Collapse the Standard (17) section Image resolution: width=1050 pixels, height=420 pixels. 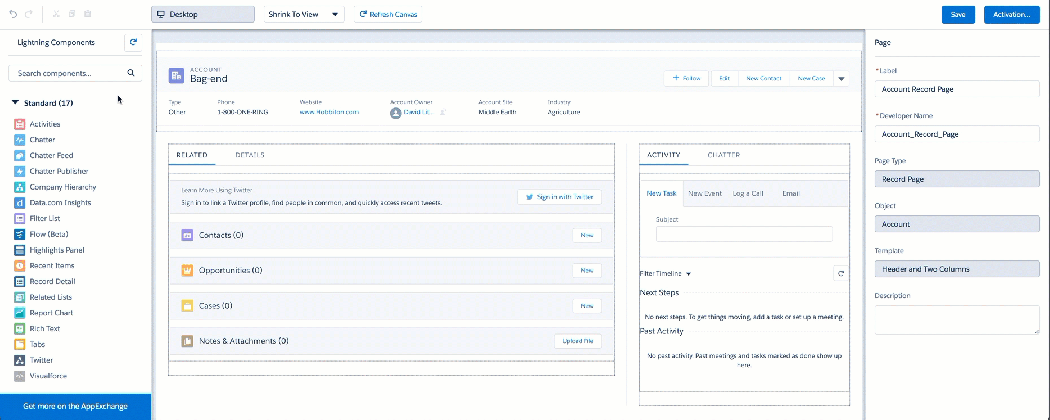(15, 103)
